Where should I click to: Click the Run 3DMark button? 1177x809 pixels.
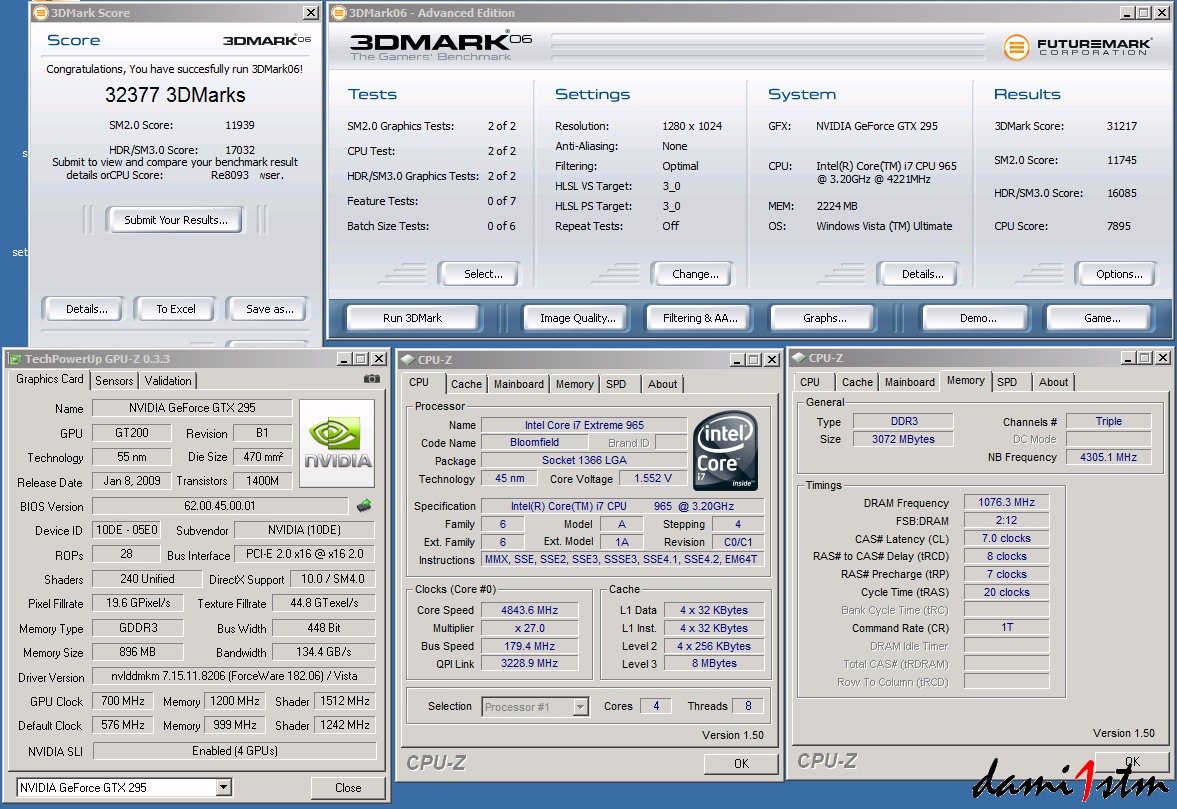point(412,318)
